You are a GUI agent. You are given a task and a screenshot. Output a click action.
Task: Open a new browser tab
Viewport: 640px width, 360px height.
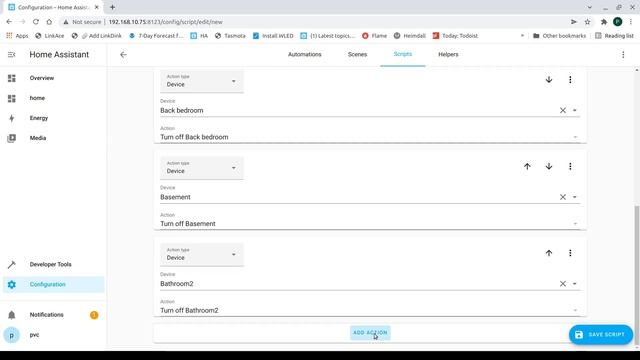click(112, 7)
